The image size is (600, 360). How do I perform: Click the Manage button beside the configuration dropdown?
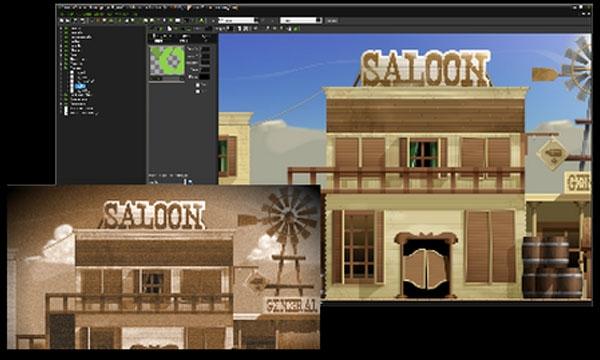coord(331,21)
